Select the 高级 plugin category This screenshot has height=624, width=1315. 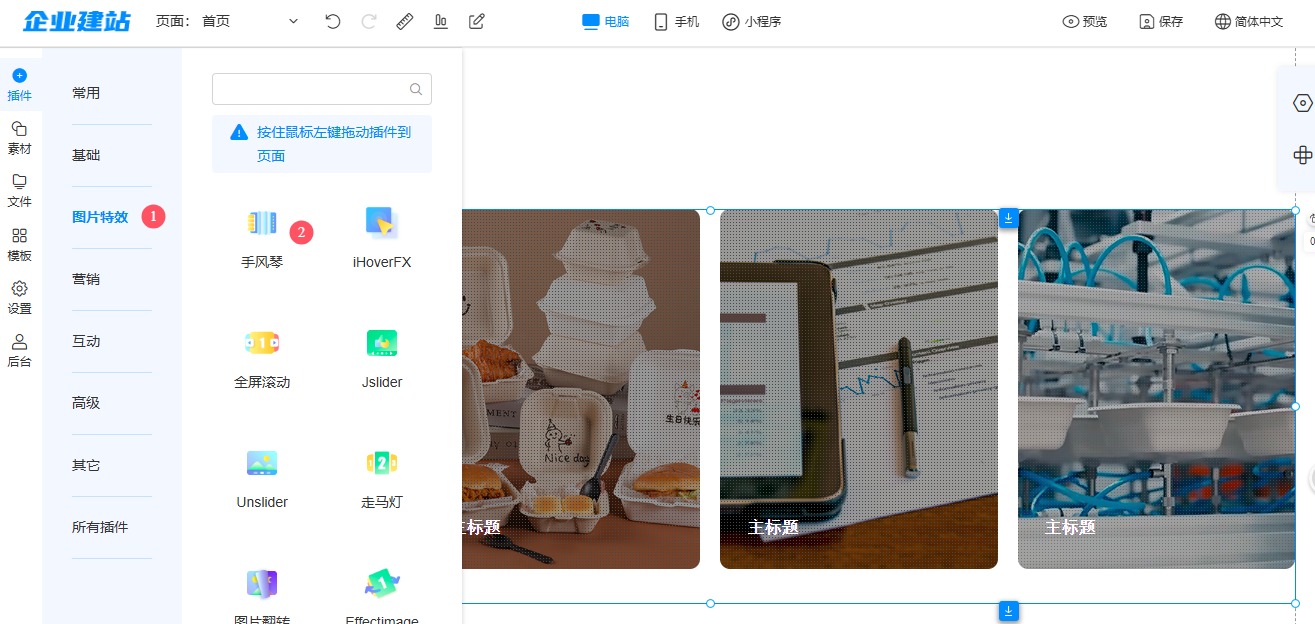pyautogui.click(x=86, y=403)
